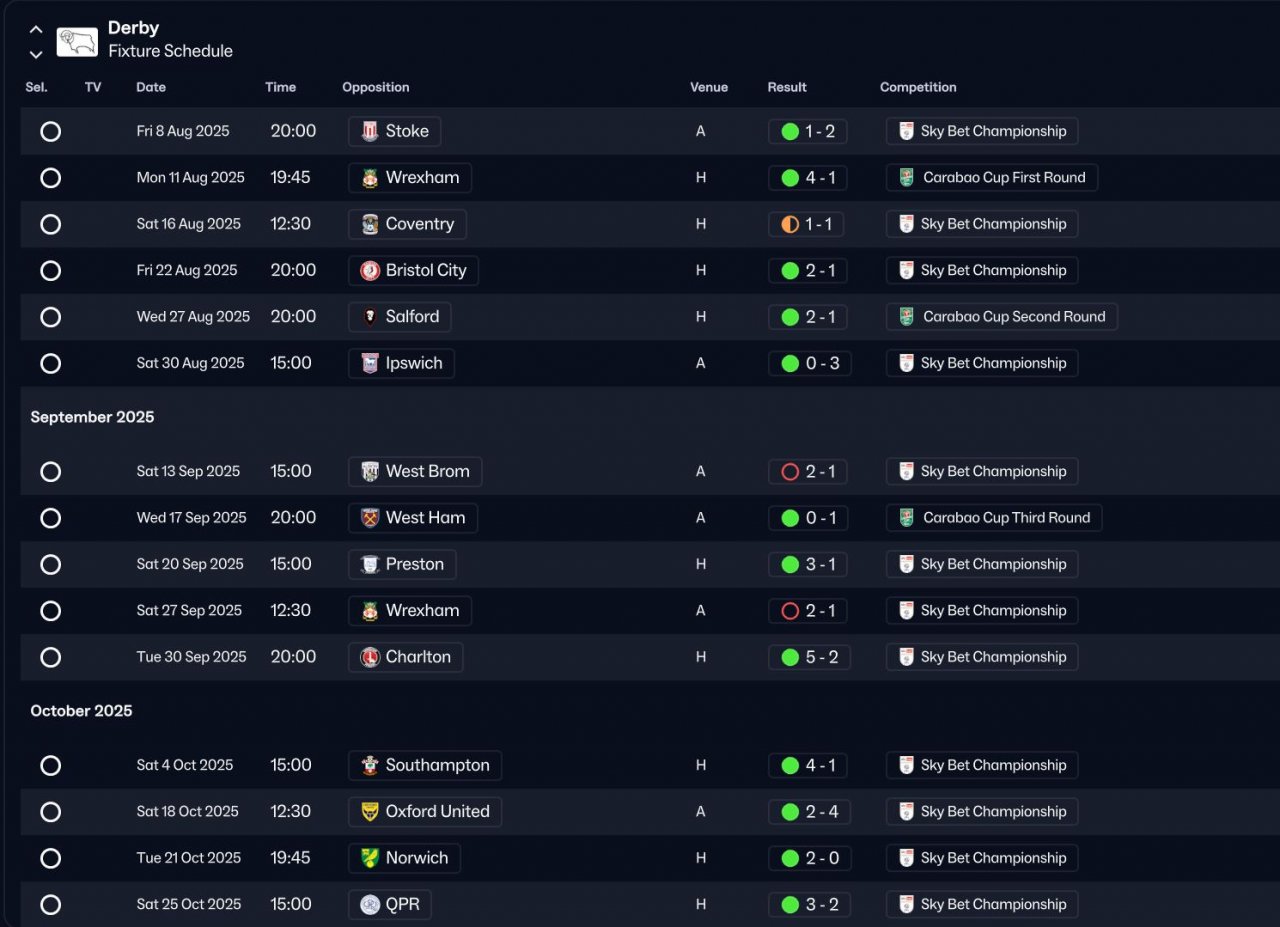Click the Ipswich club badge icon
1280x927 pixels.
(x=370, y=364)
